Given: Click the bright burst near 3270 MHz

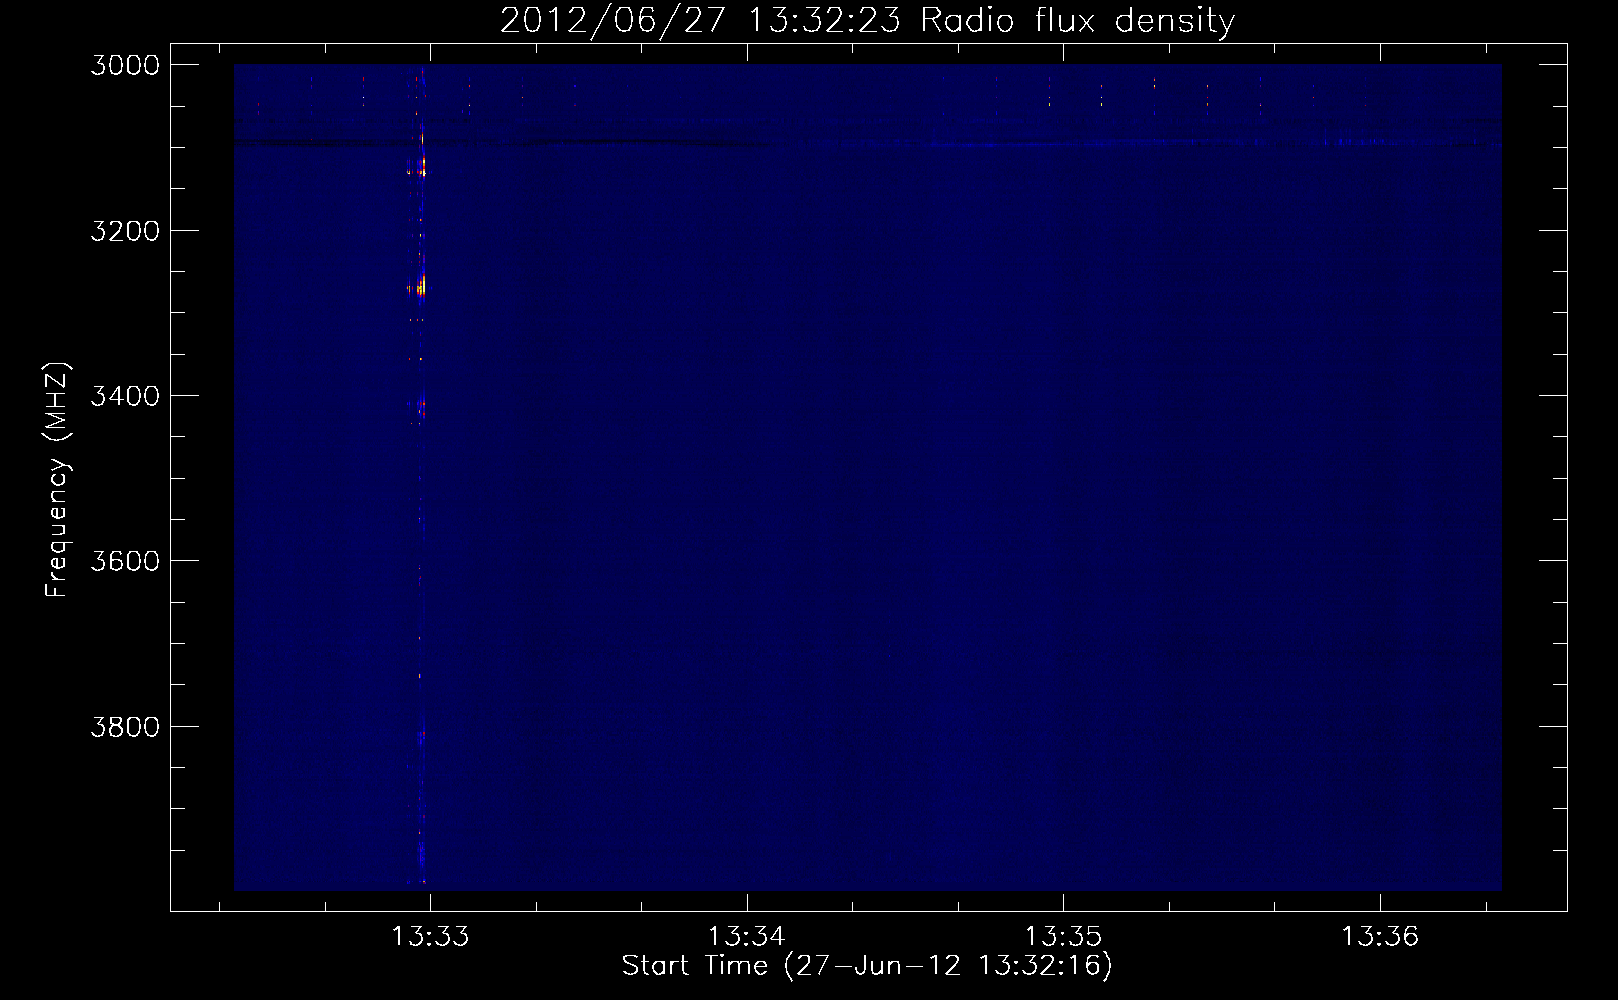Looking at the screenshot, I should [x=420, y=287].
